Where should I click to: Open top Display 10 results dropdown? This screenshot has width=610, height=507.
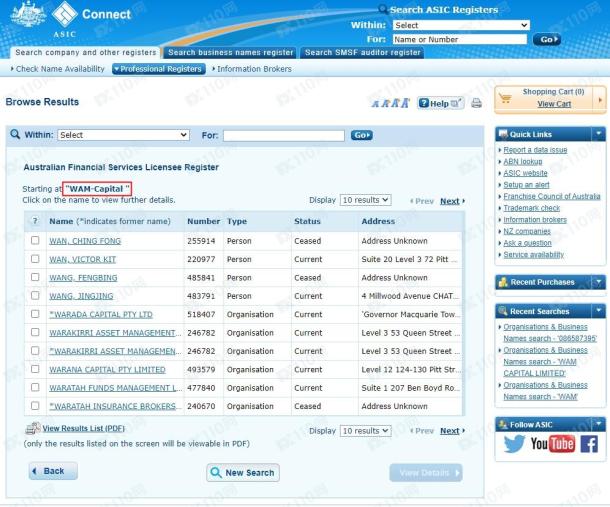point(365,200)
